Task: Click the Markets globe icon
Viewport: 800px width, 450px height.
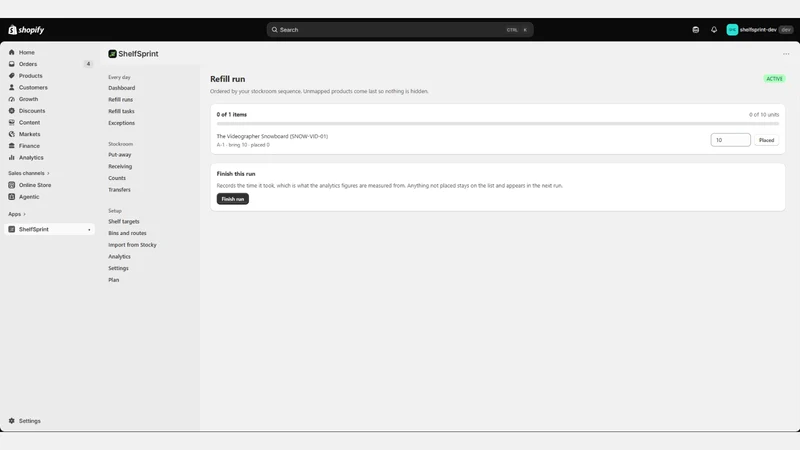Action: click(12, 134)
